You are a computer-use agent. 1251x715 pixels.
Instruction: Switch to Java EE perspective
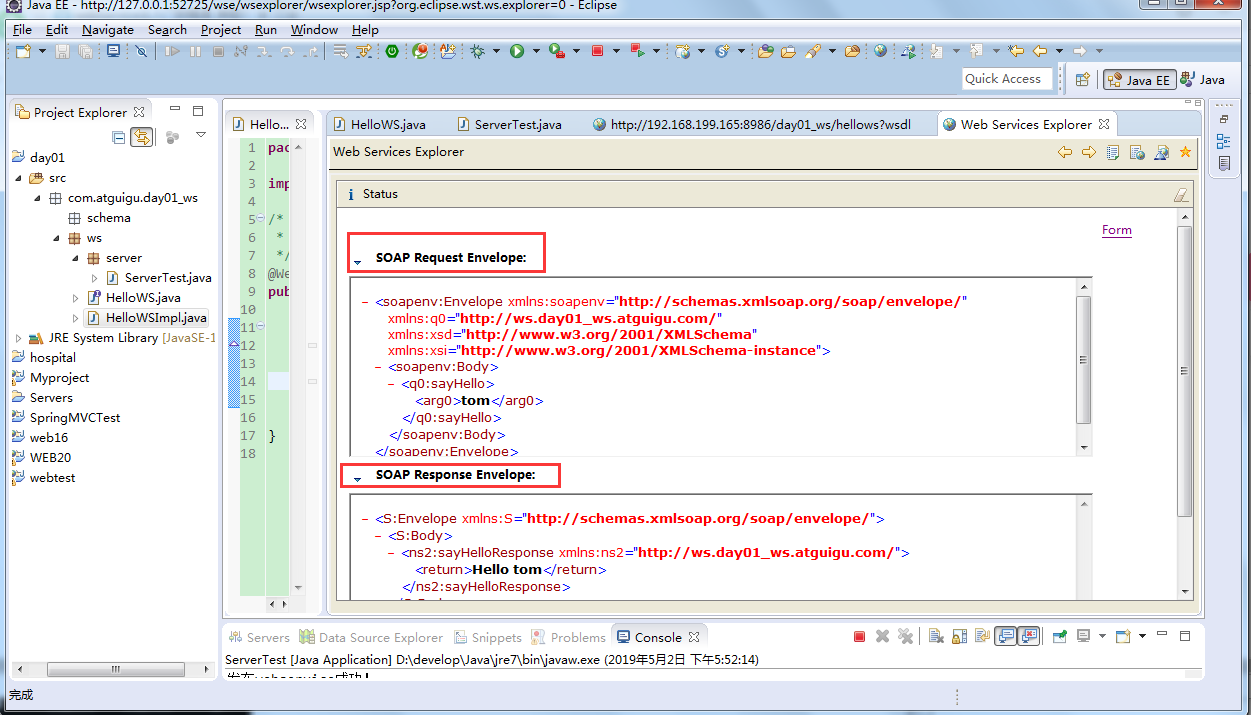click(1138, 80)
